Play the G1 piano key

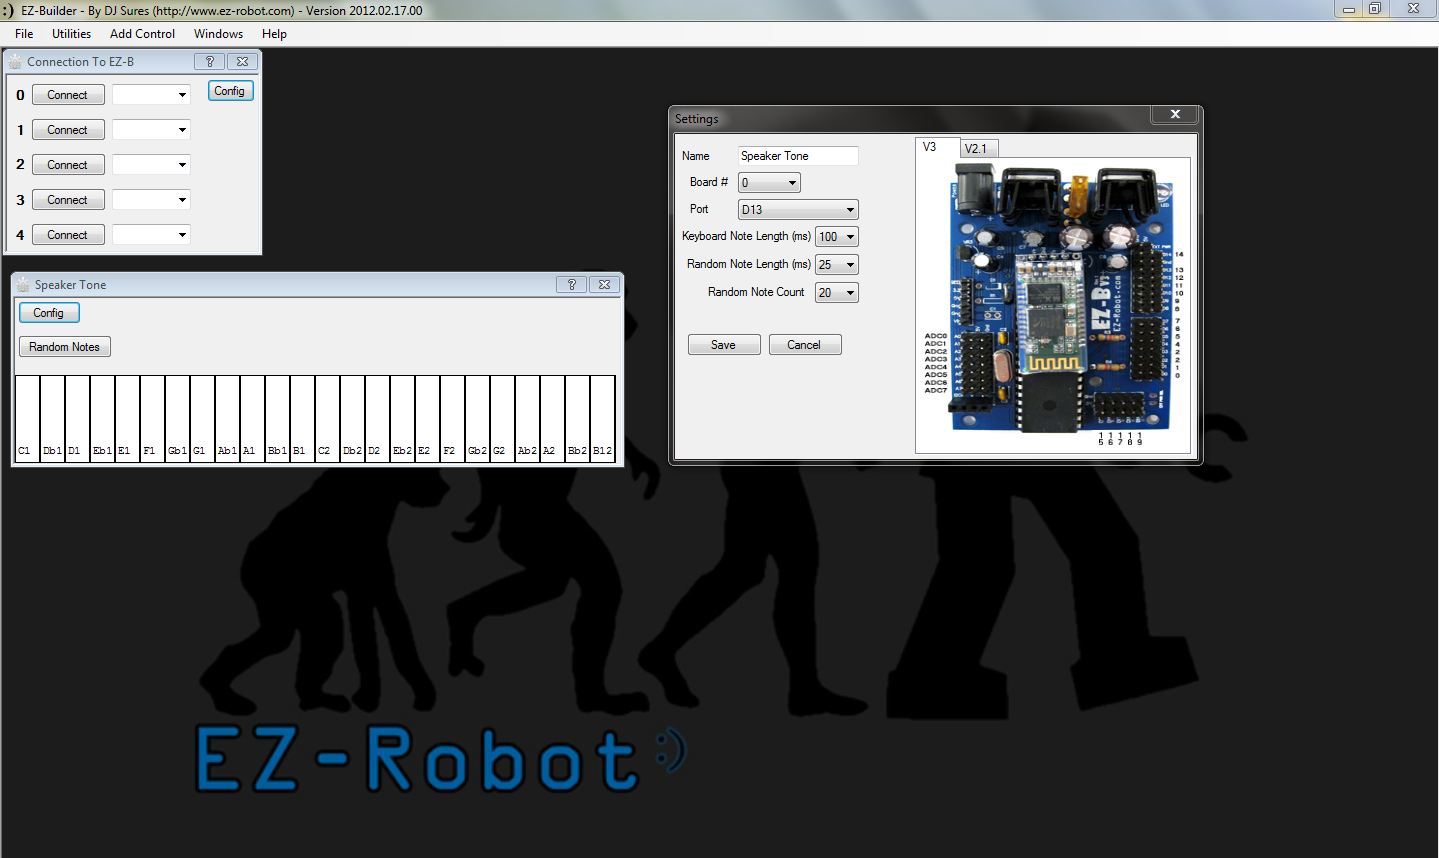[202, 418]
